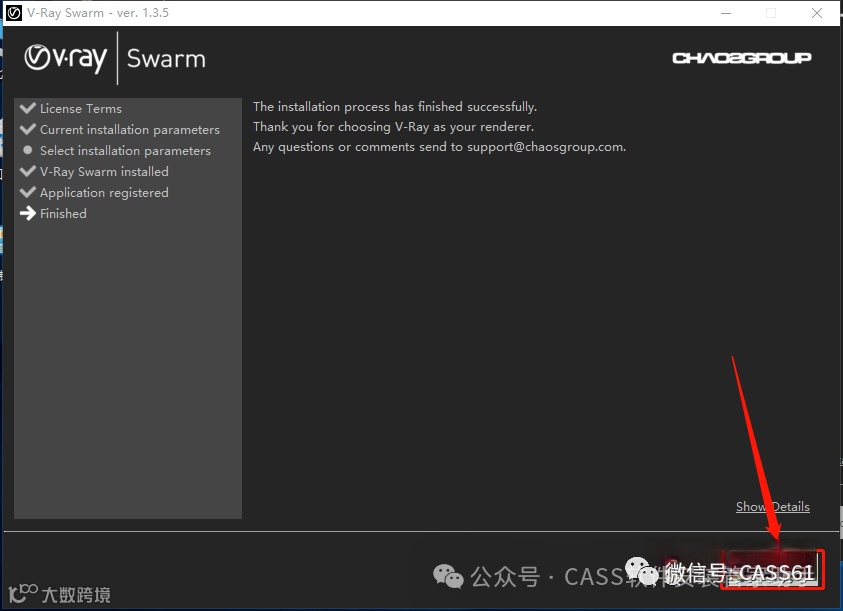The height and width of the screenshot is (611, 843).
Task: Select the Current installation parameters step
Action: [130, 130]
